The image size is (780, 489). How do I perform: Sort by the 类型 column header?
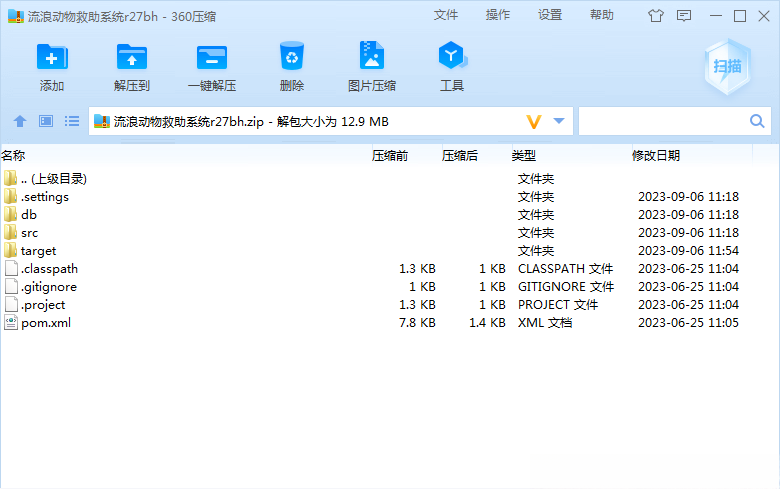524,156
